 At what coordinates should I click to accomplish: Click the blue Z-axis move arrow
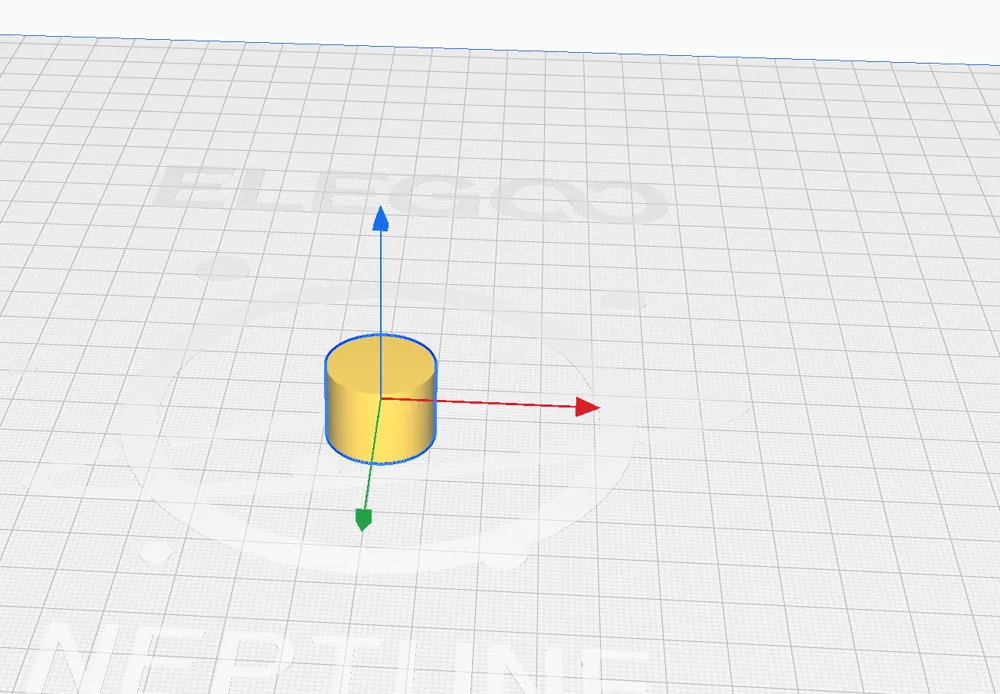pos(381,218)
